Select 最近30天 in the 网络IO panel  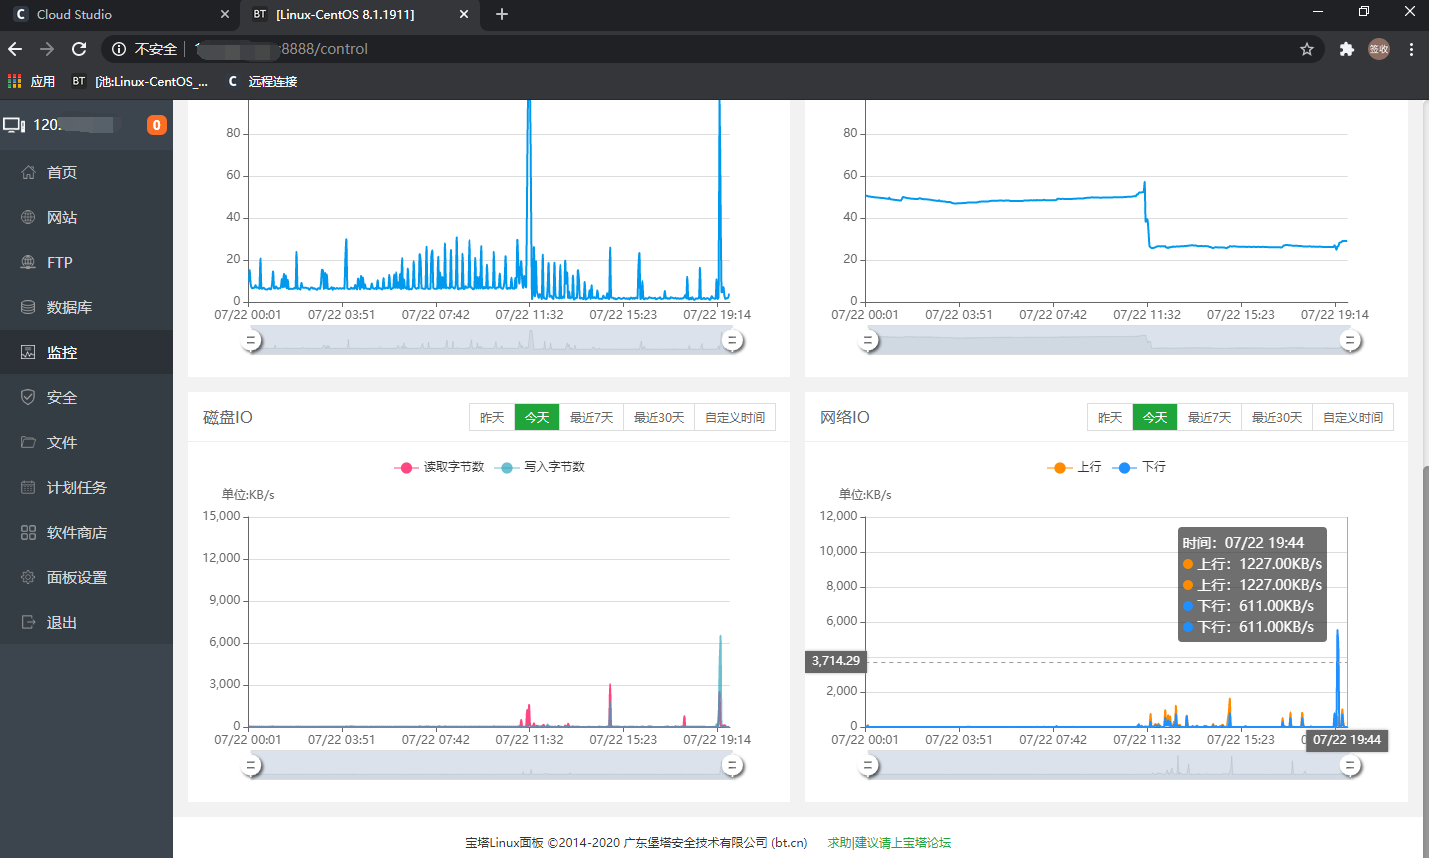[1277, 417]
